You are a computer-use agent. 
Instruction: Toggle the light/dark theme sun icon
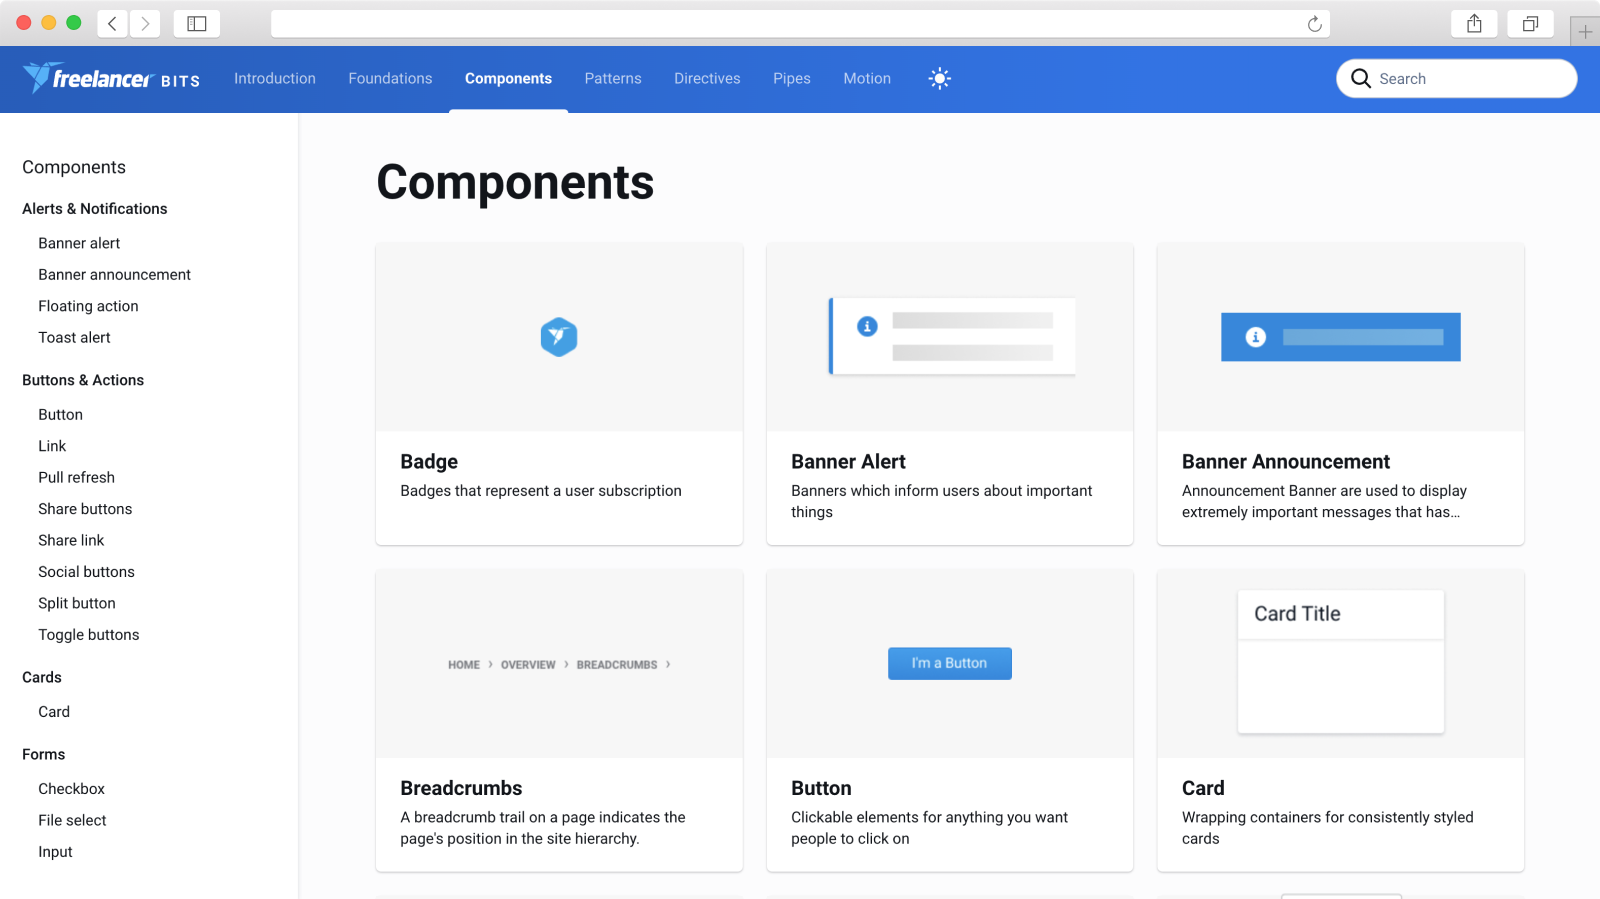pyautogui.click(x=939, y=78)
